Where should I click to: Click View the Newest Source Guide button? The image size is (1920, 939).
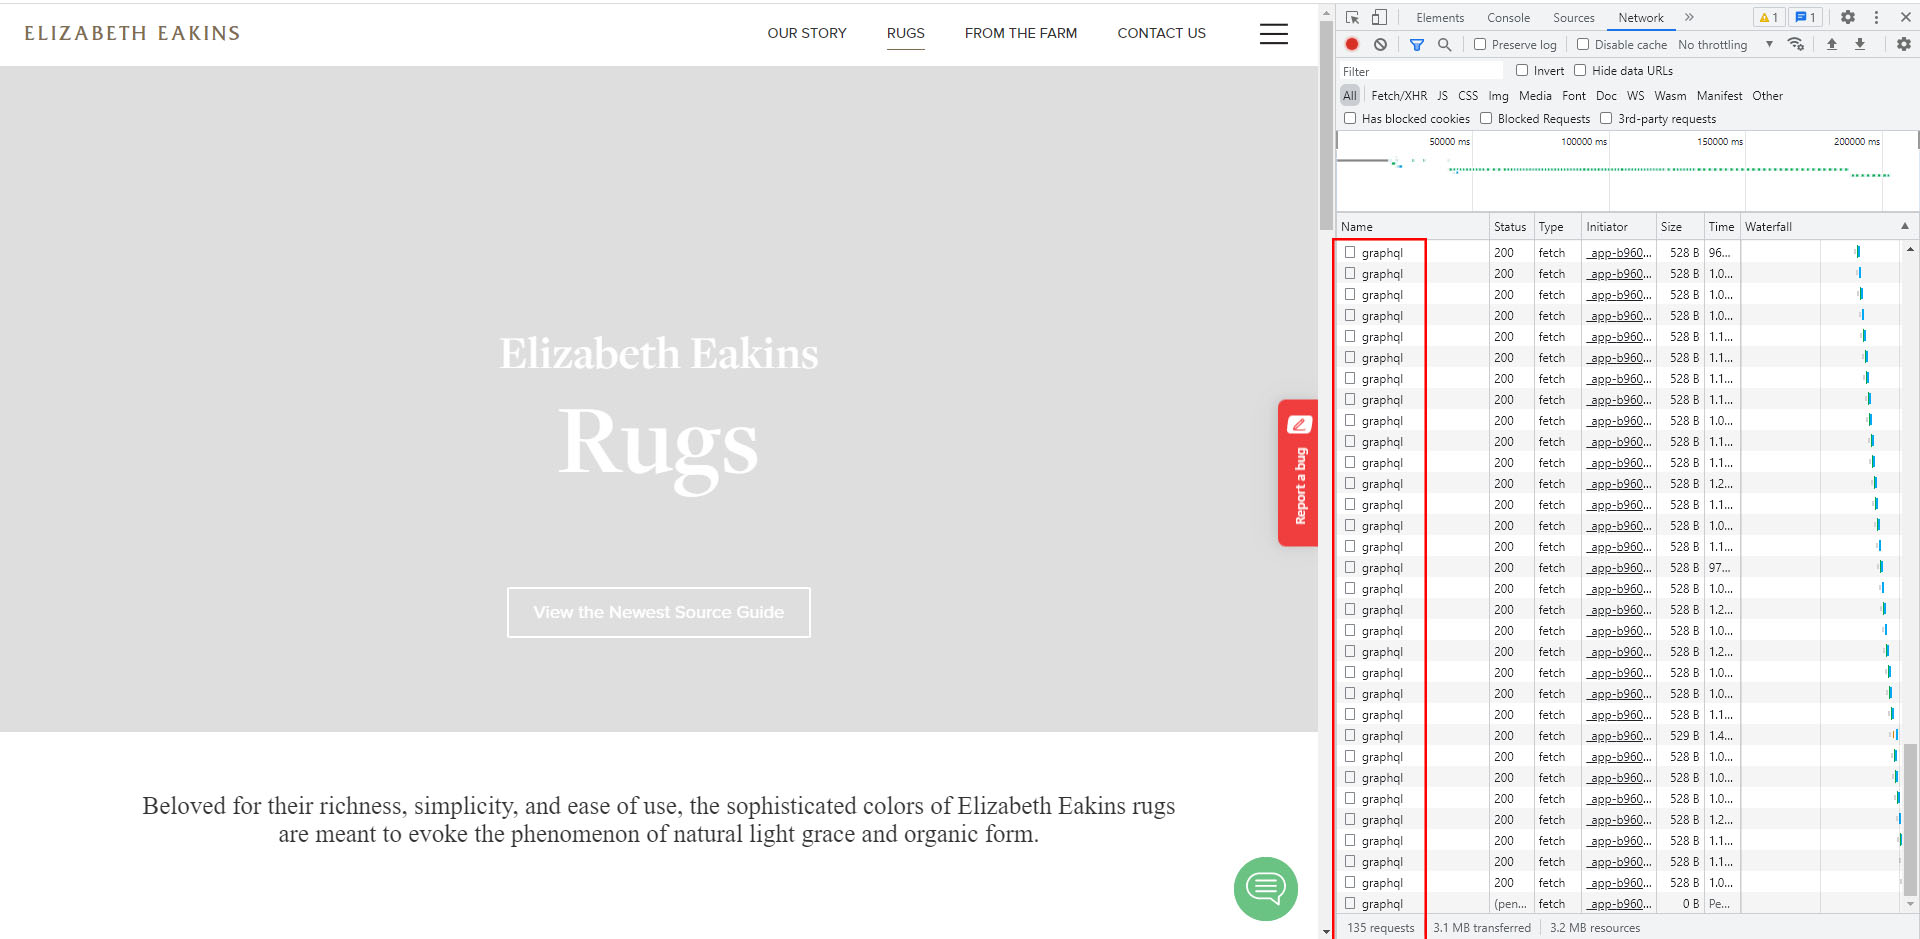tap(659, 612)
